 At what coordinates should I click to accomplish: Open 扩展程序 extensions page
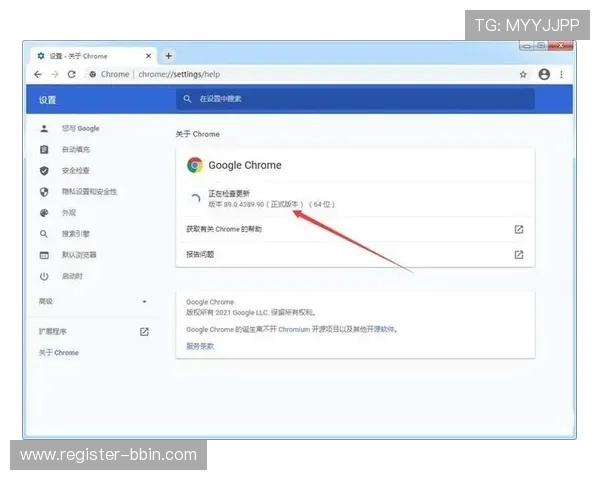[53, 331]
